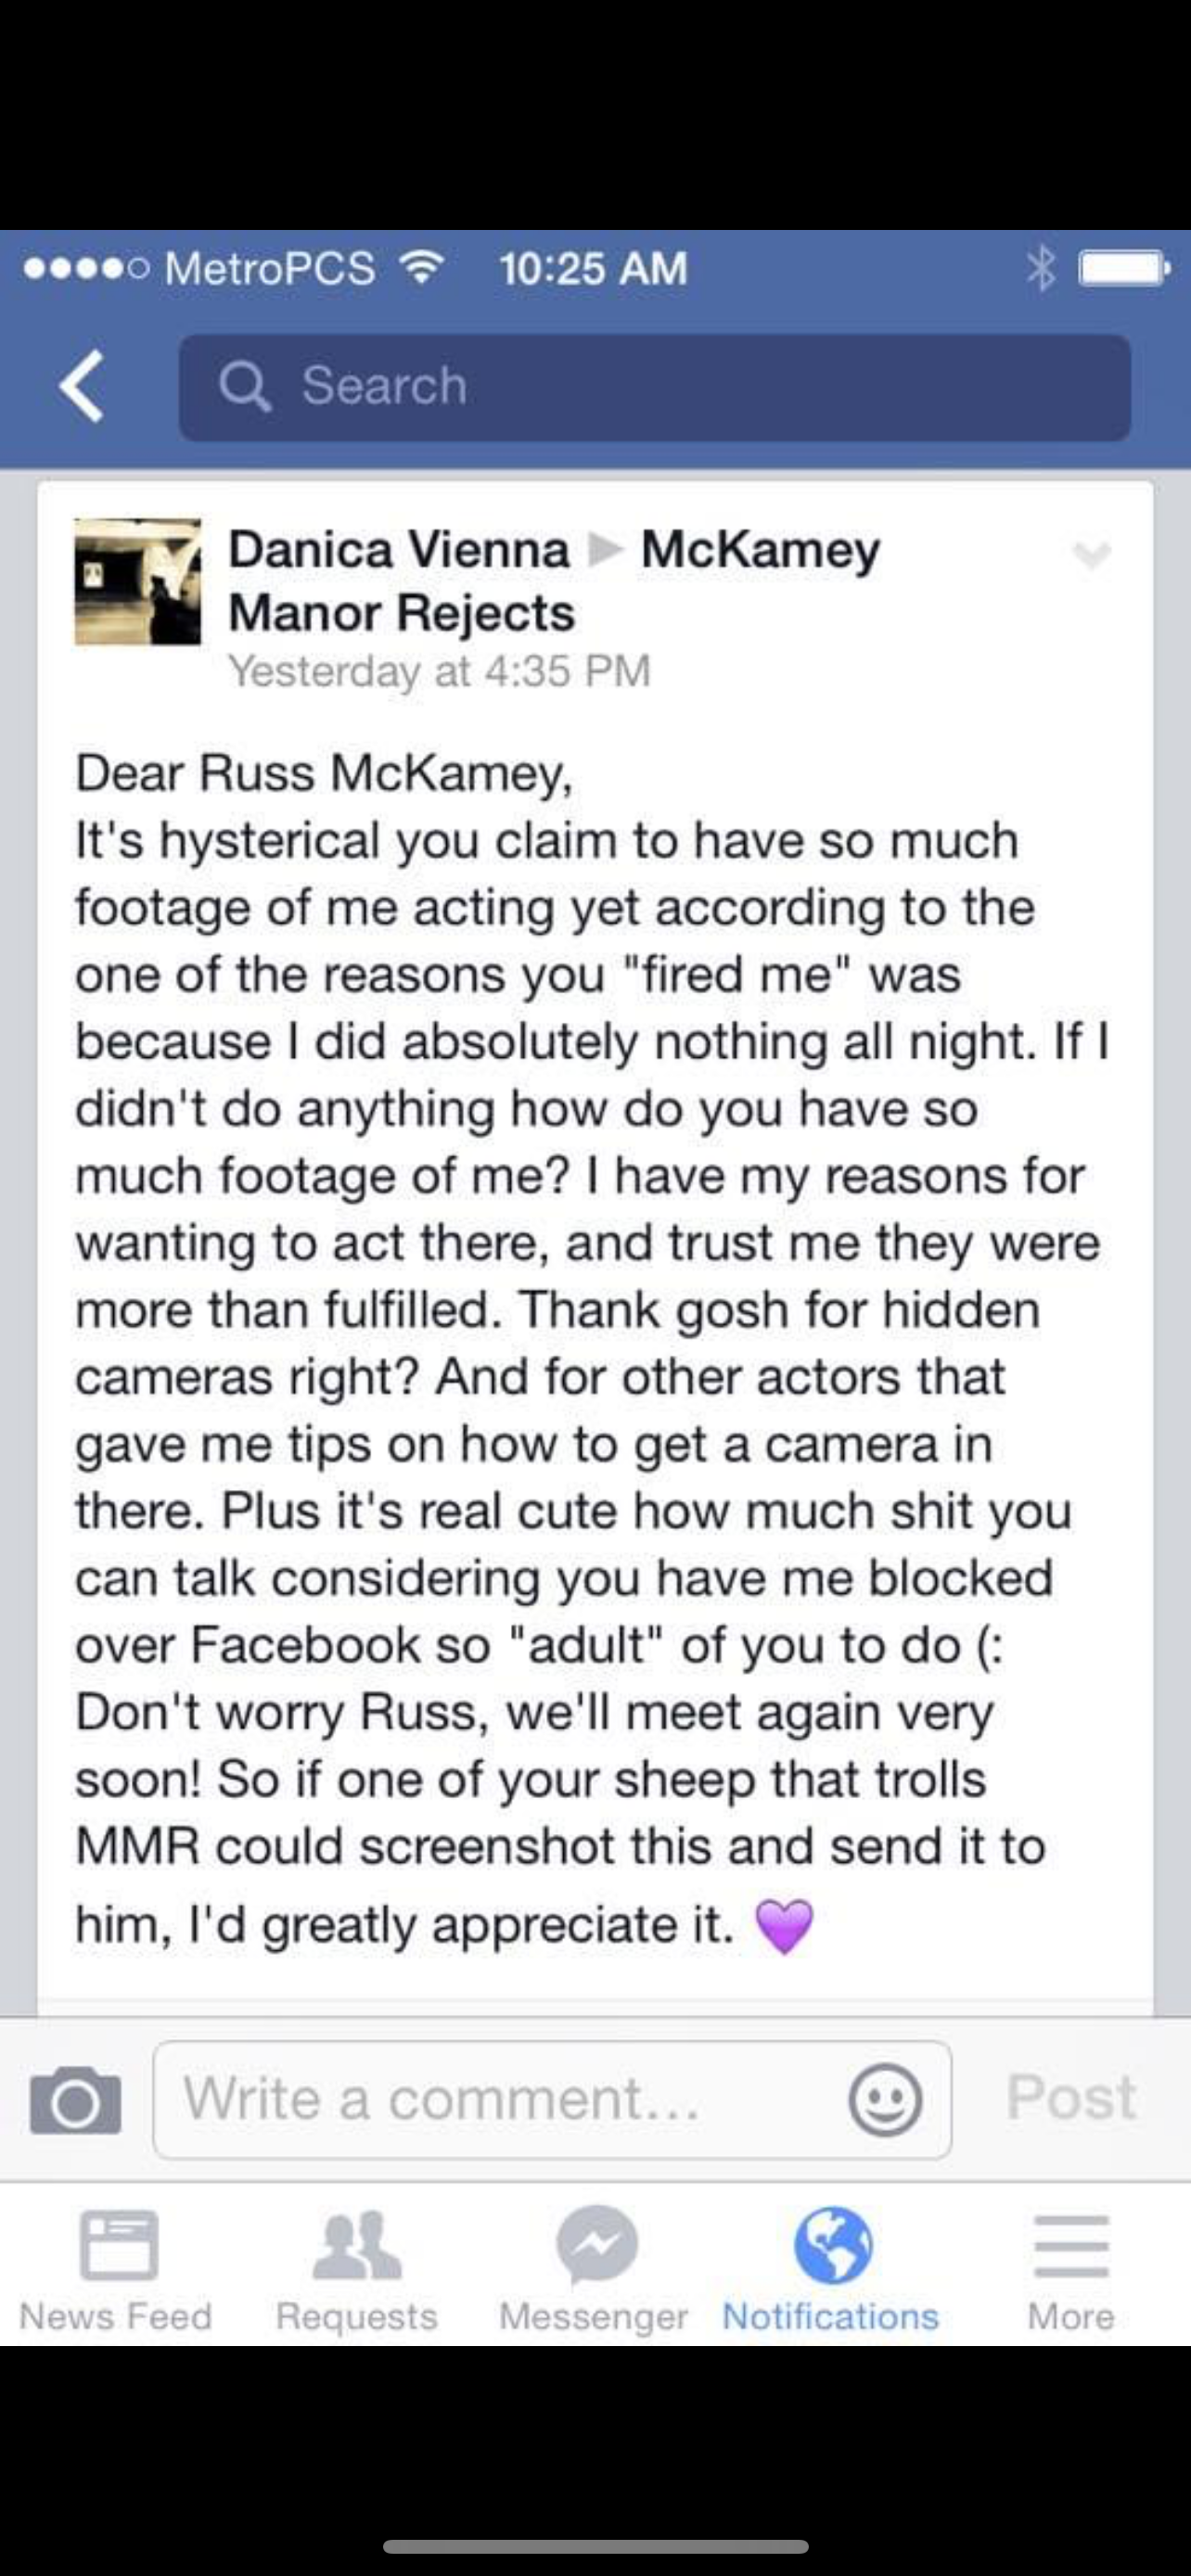Tap the back arrow icon
Viewport: 1191px width, 2576px height.
(x=82, y=387)
